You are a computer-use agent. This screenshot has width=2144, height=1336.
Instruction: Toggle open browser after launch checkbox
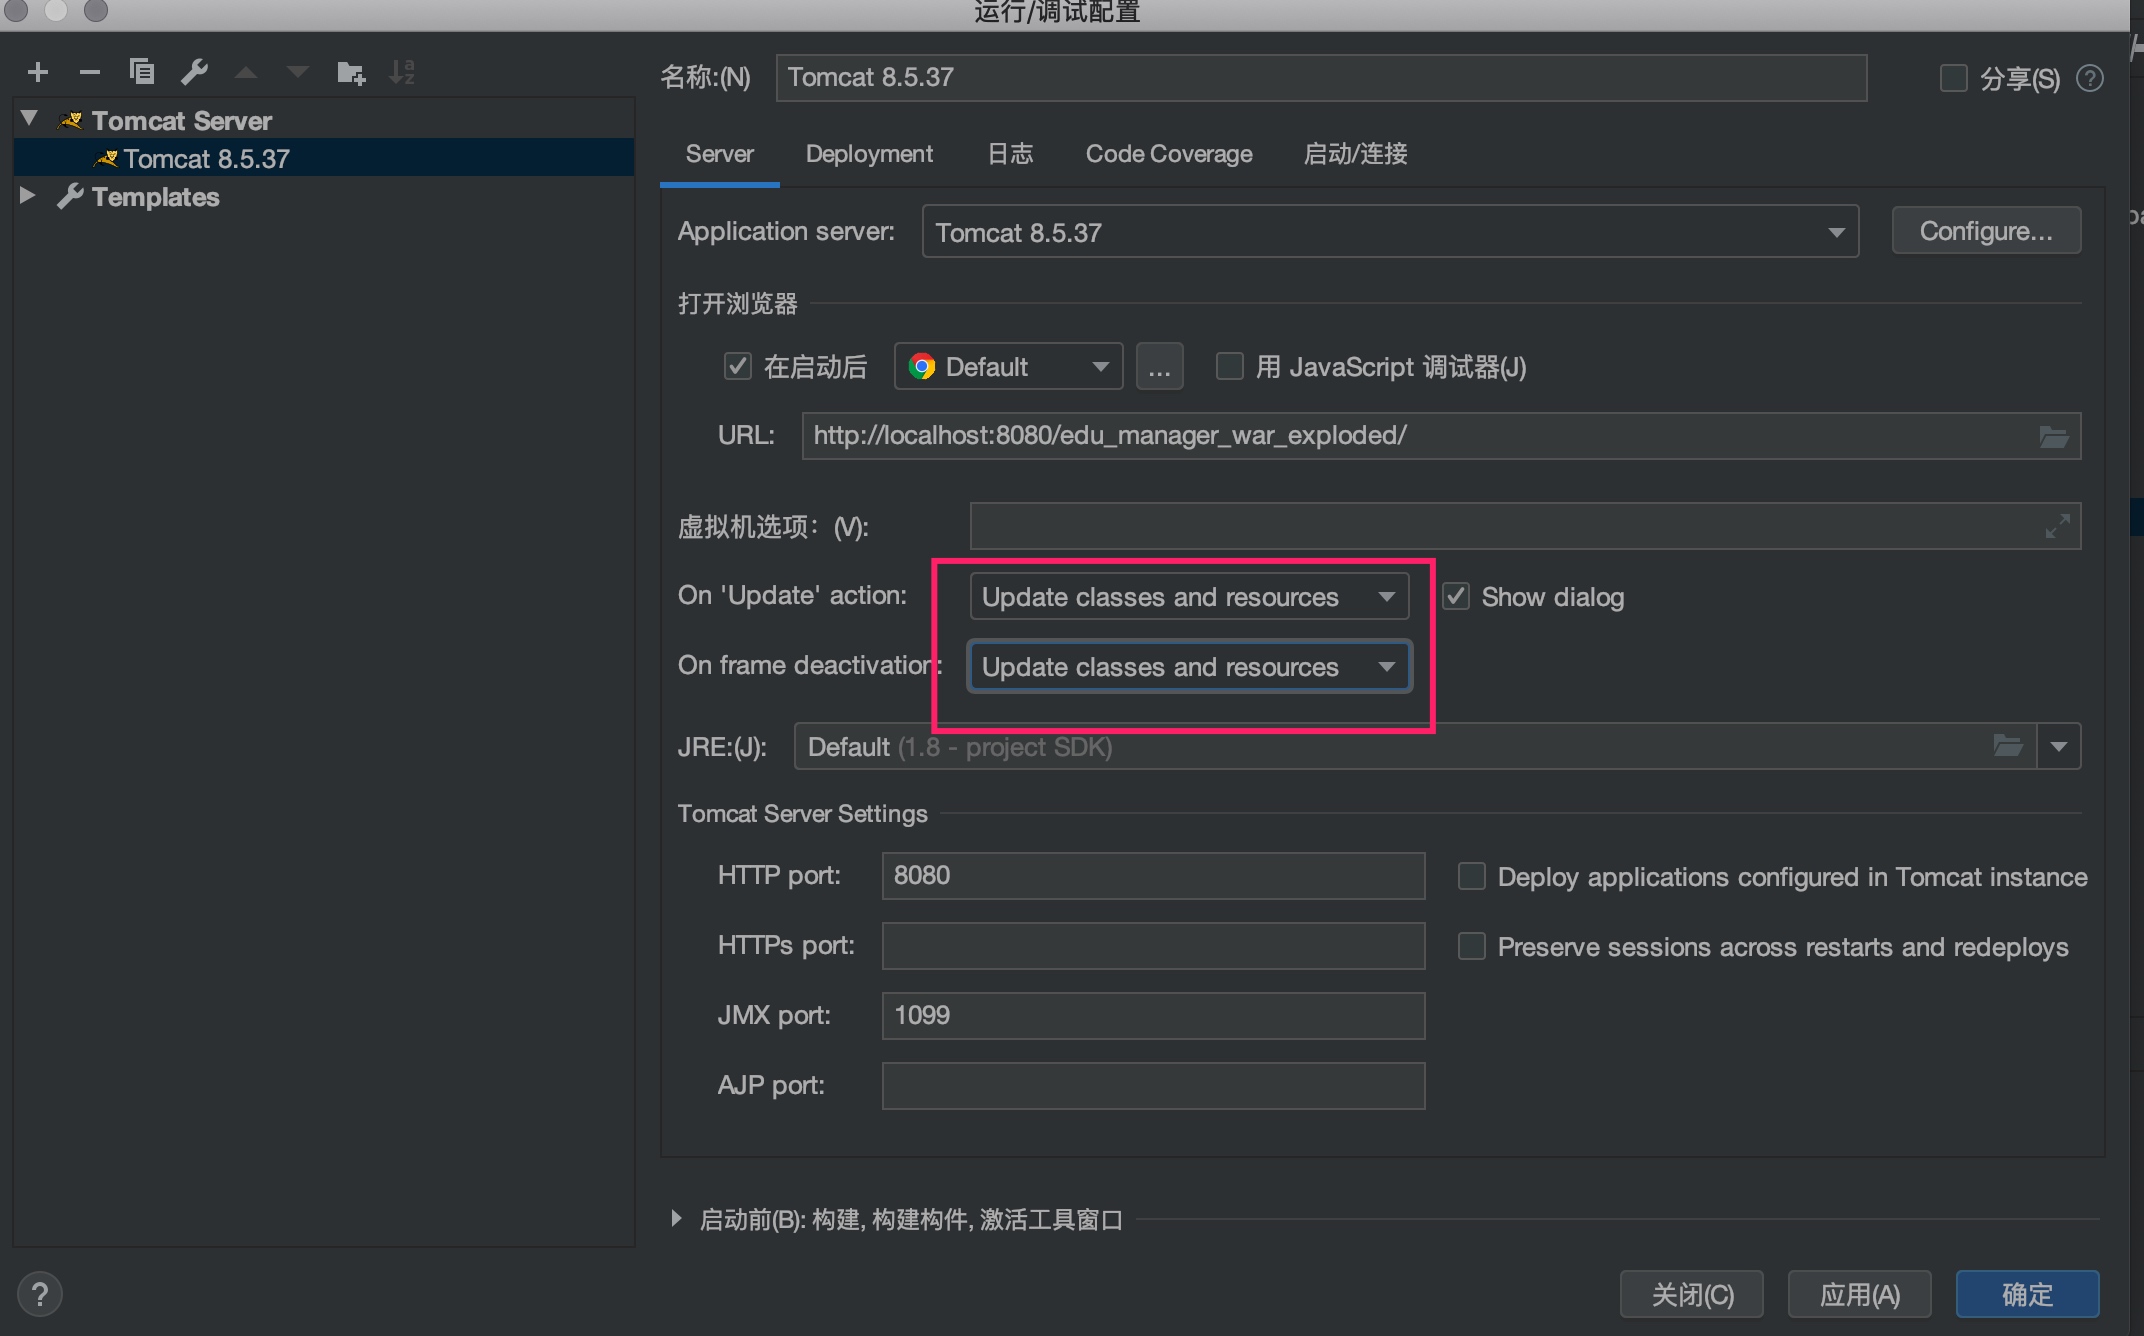[x=738, y=366]
